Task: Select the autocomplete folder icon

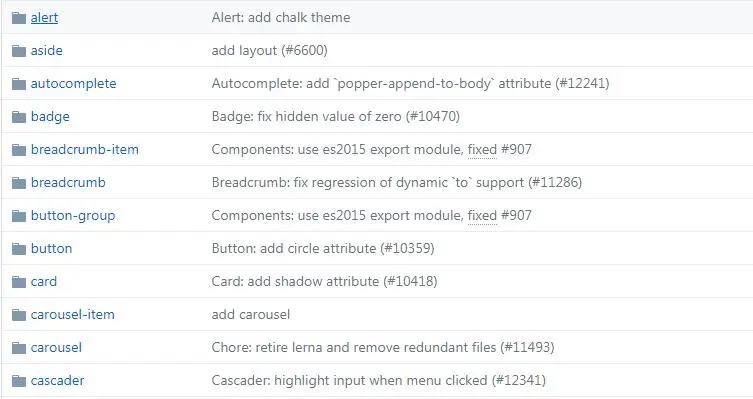Action: coord(19,84)
